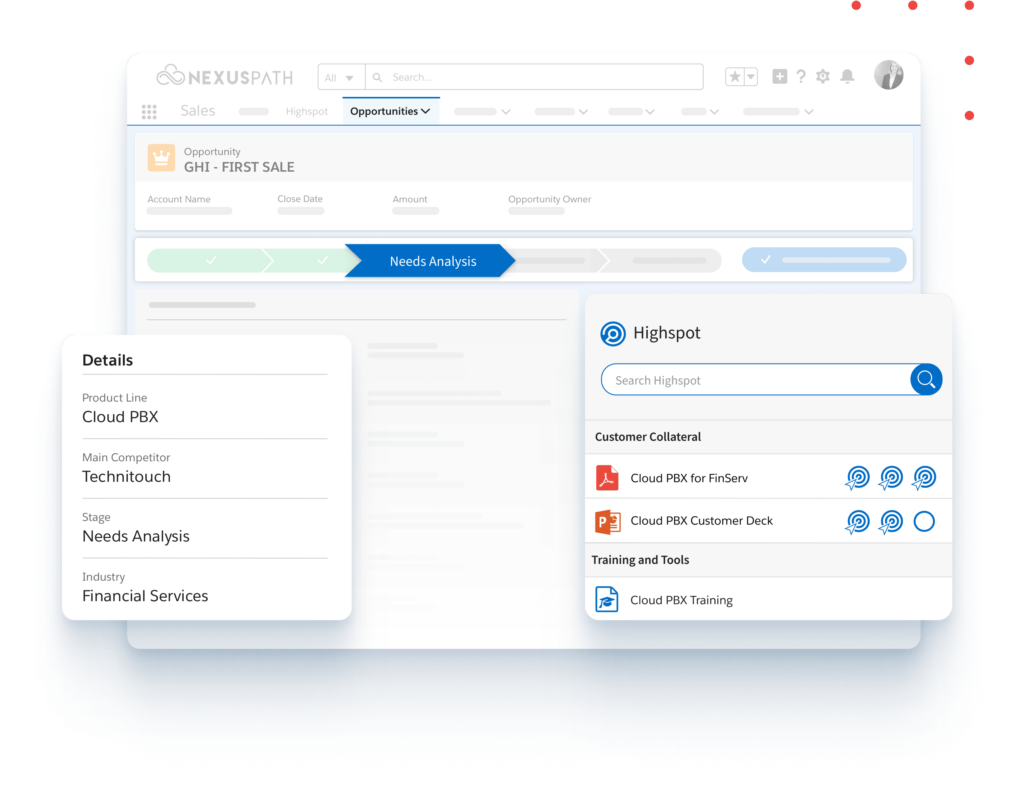1024x788 pixels.
Task: Click the Customer Collateral section header
Action: click(x=648, y=436)
